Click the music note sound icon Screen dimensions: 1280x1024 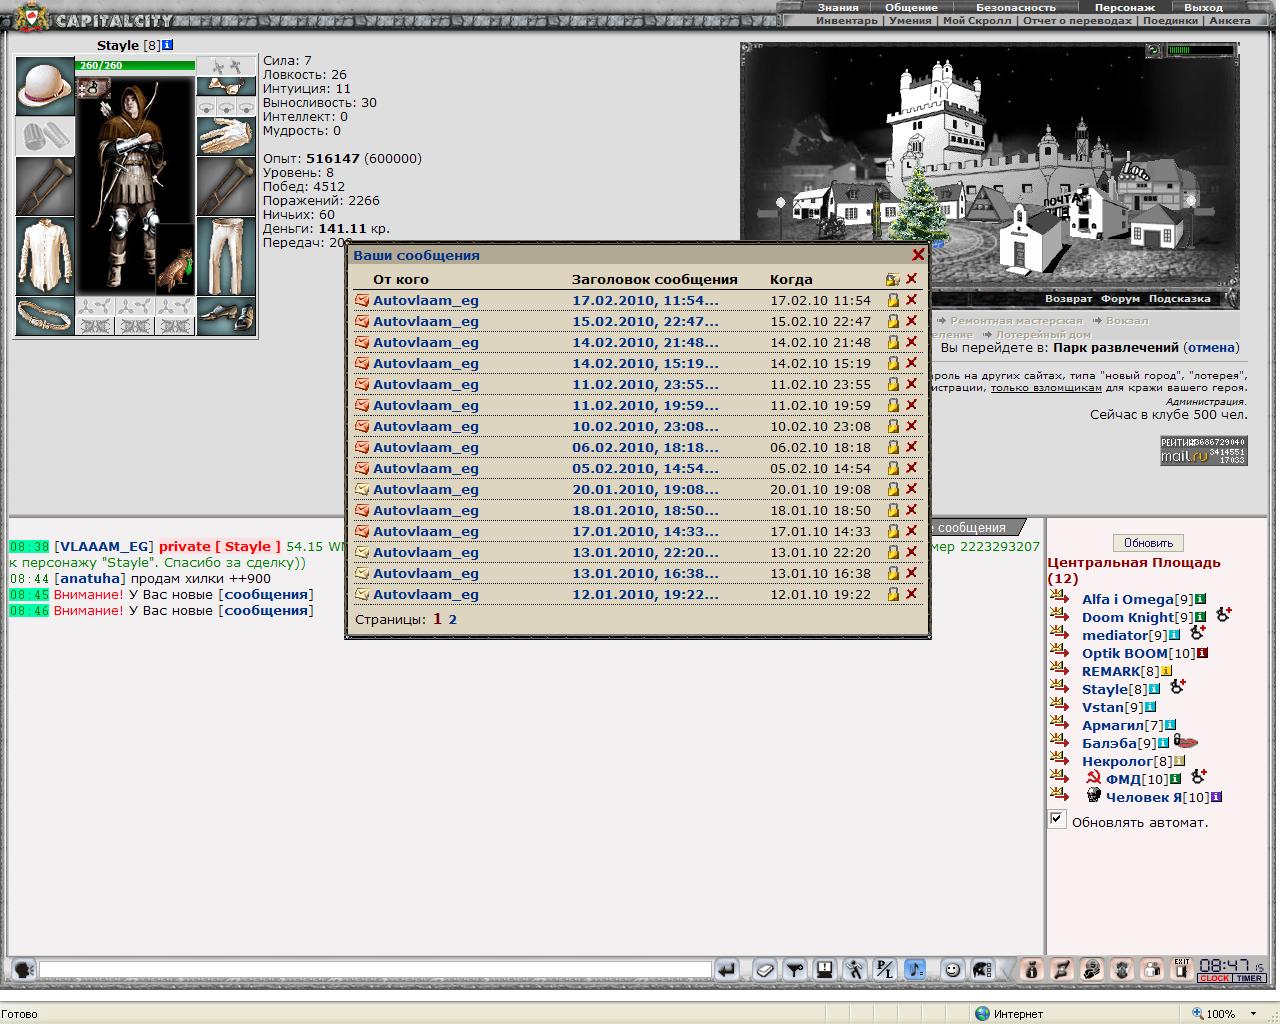tap(915, 969)
